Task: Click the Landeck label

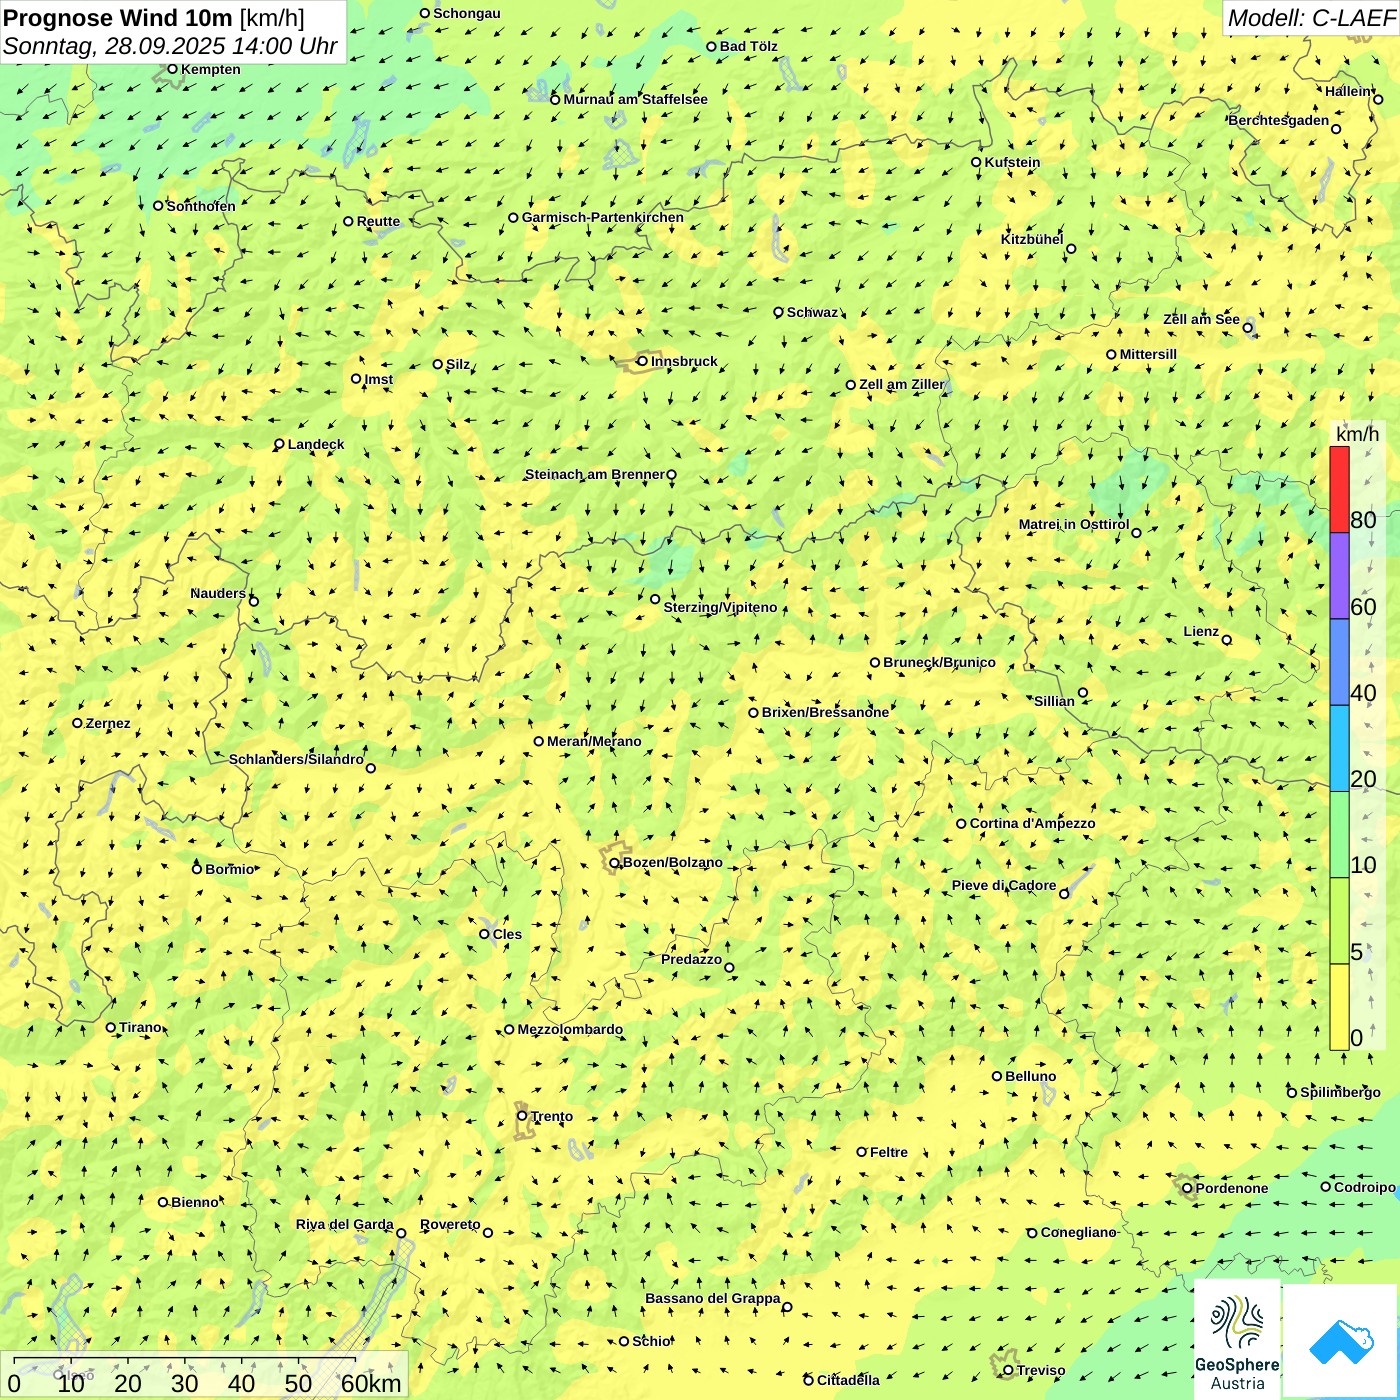Action: click(x=316, y=444)
